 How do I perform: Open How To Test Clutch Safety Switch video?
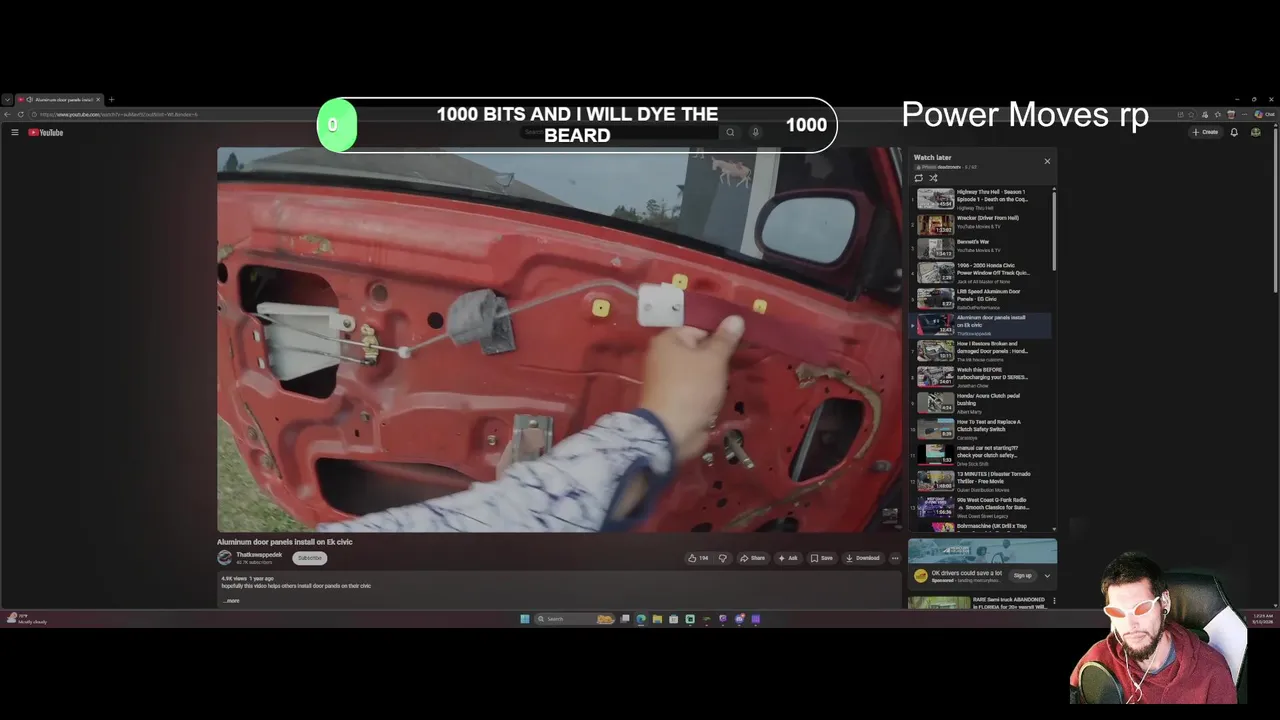982,429
